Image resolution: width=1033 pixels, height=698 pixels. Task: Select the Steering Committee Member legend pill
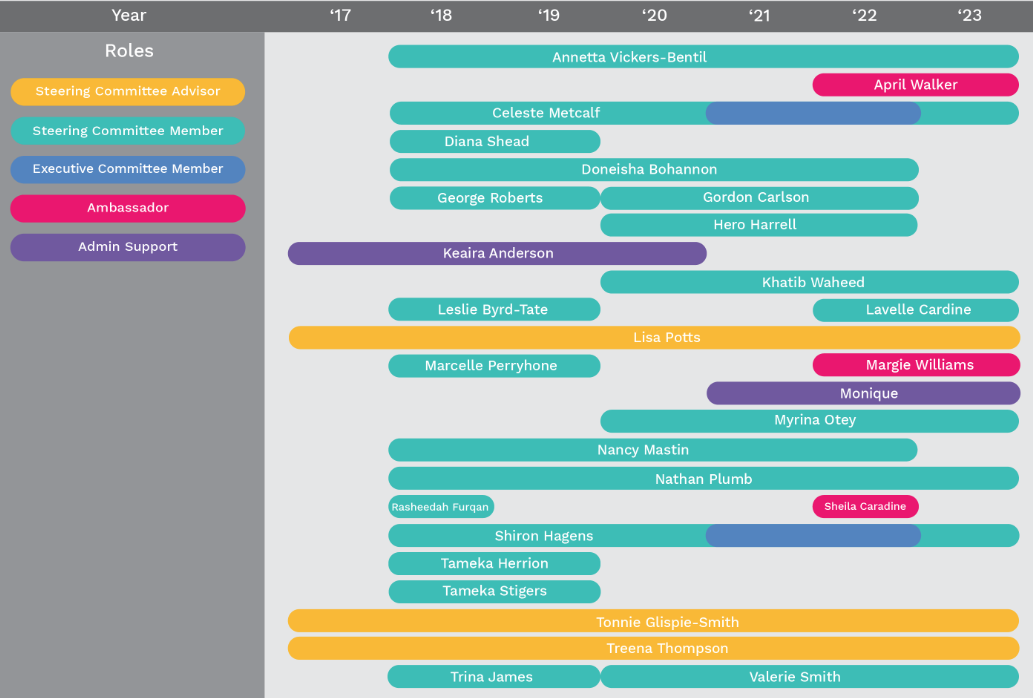pos(128,131)
